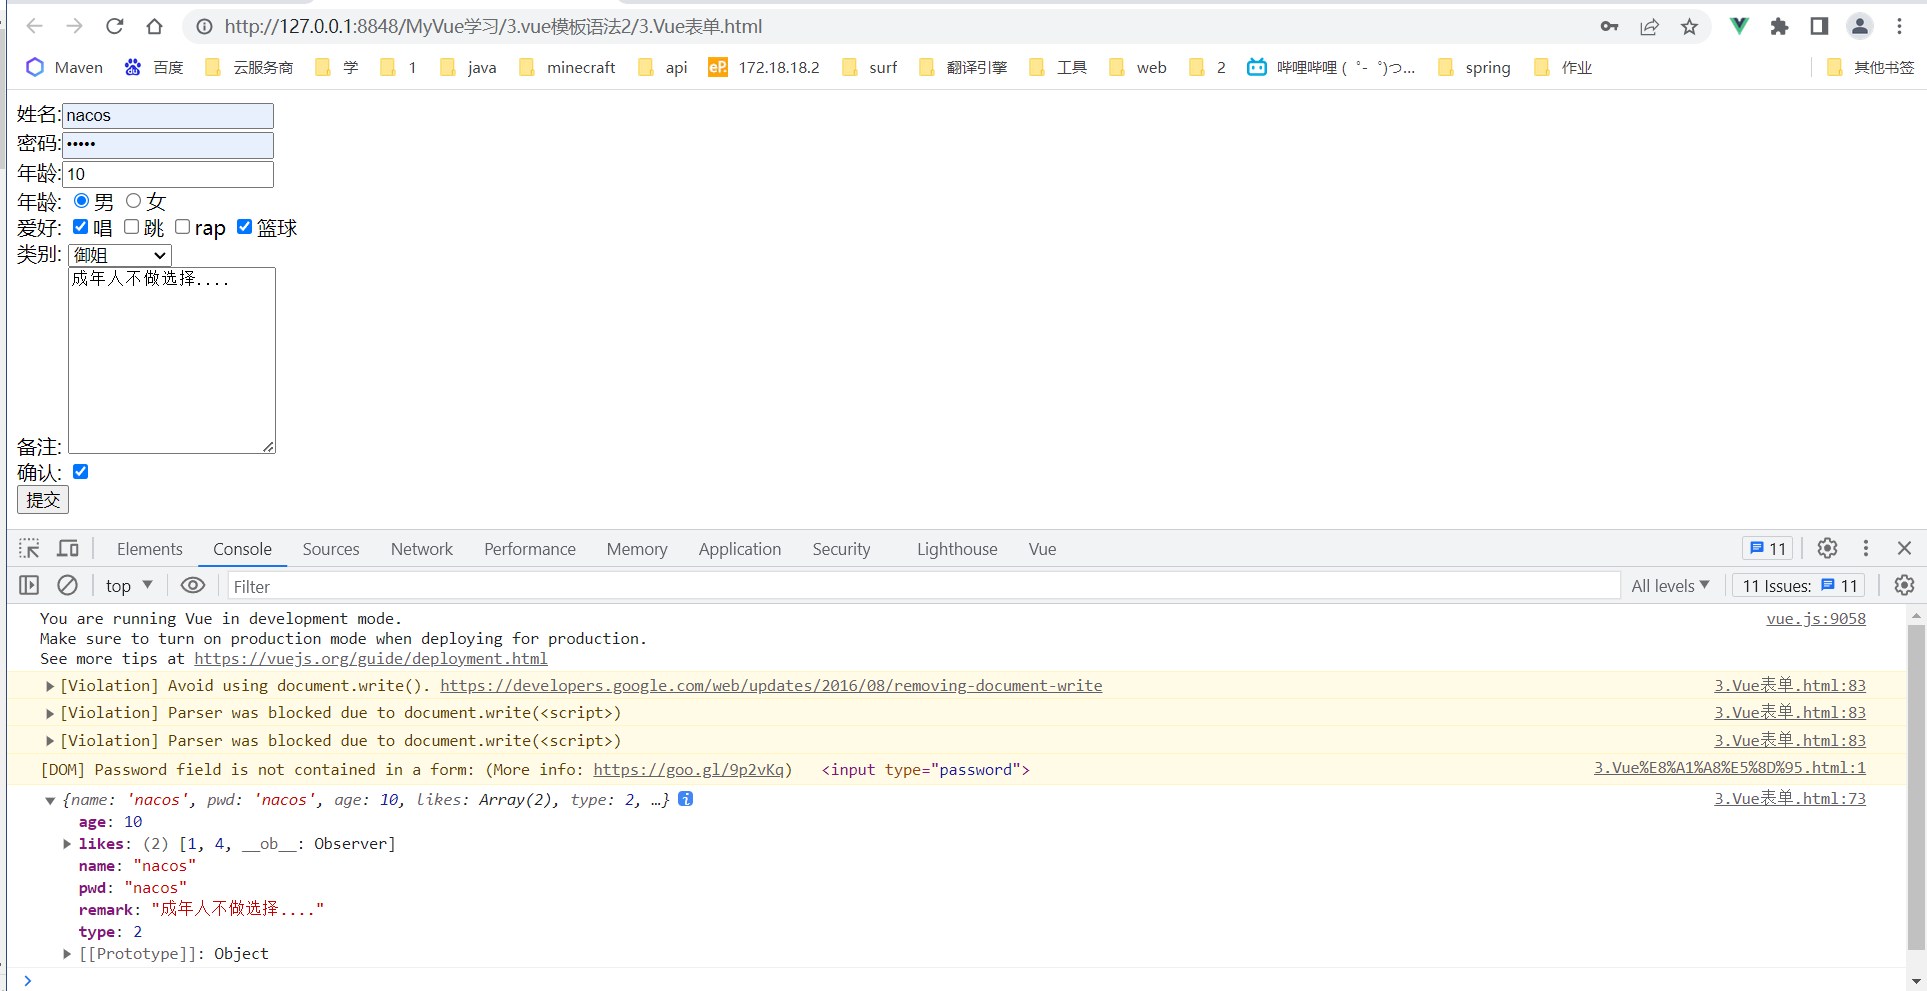Open the 11 messages issues badge
1927x991 pixels.
pyautogui.click(x=1768, y=548)
